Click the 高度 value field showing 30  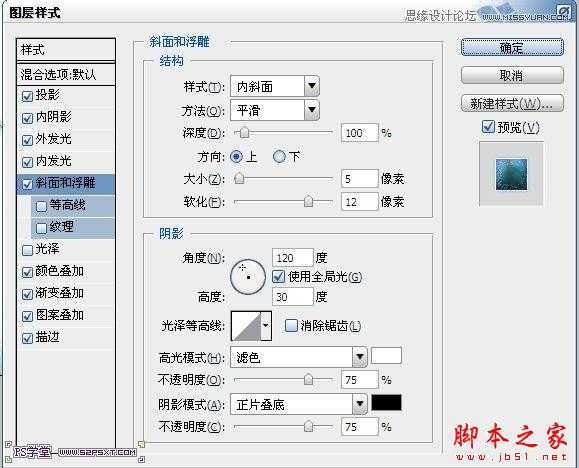[x=293, y=297]
